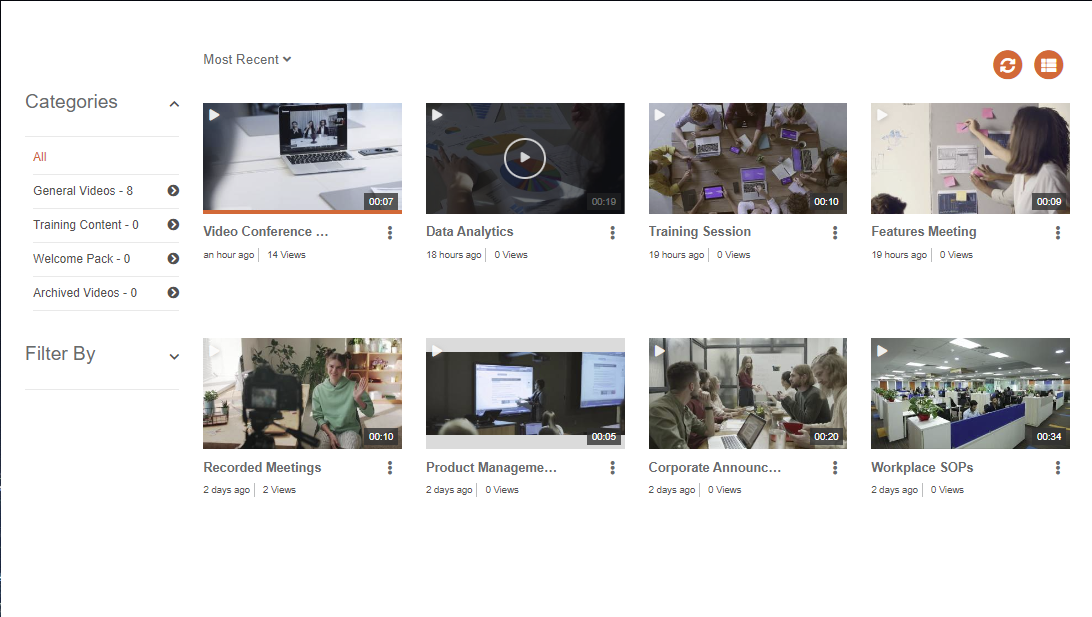Open the Workplace SOPs video title
This screenshot has width=1092, height=617.
tap(922, 467)
